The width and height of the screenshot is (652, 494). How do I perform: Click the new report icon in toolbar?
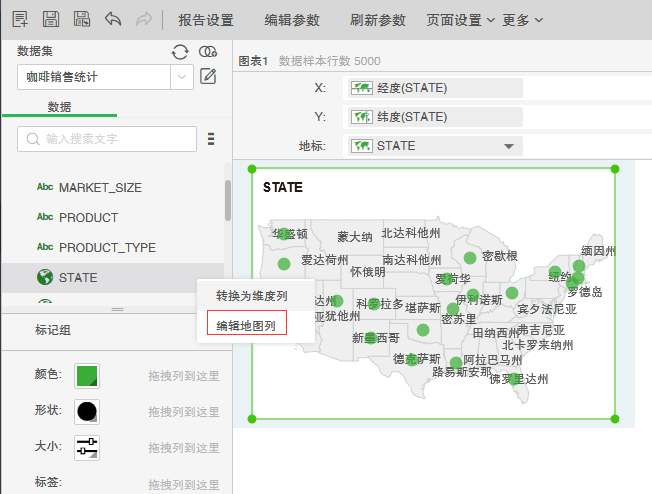[x=20, y=19]
